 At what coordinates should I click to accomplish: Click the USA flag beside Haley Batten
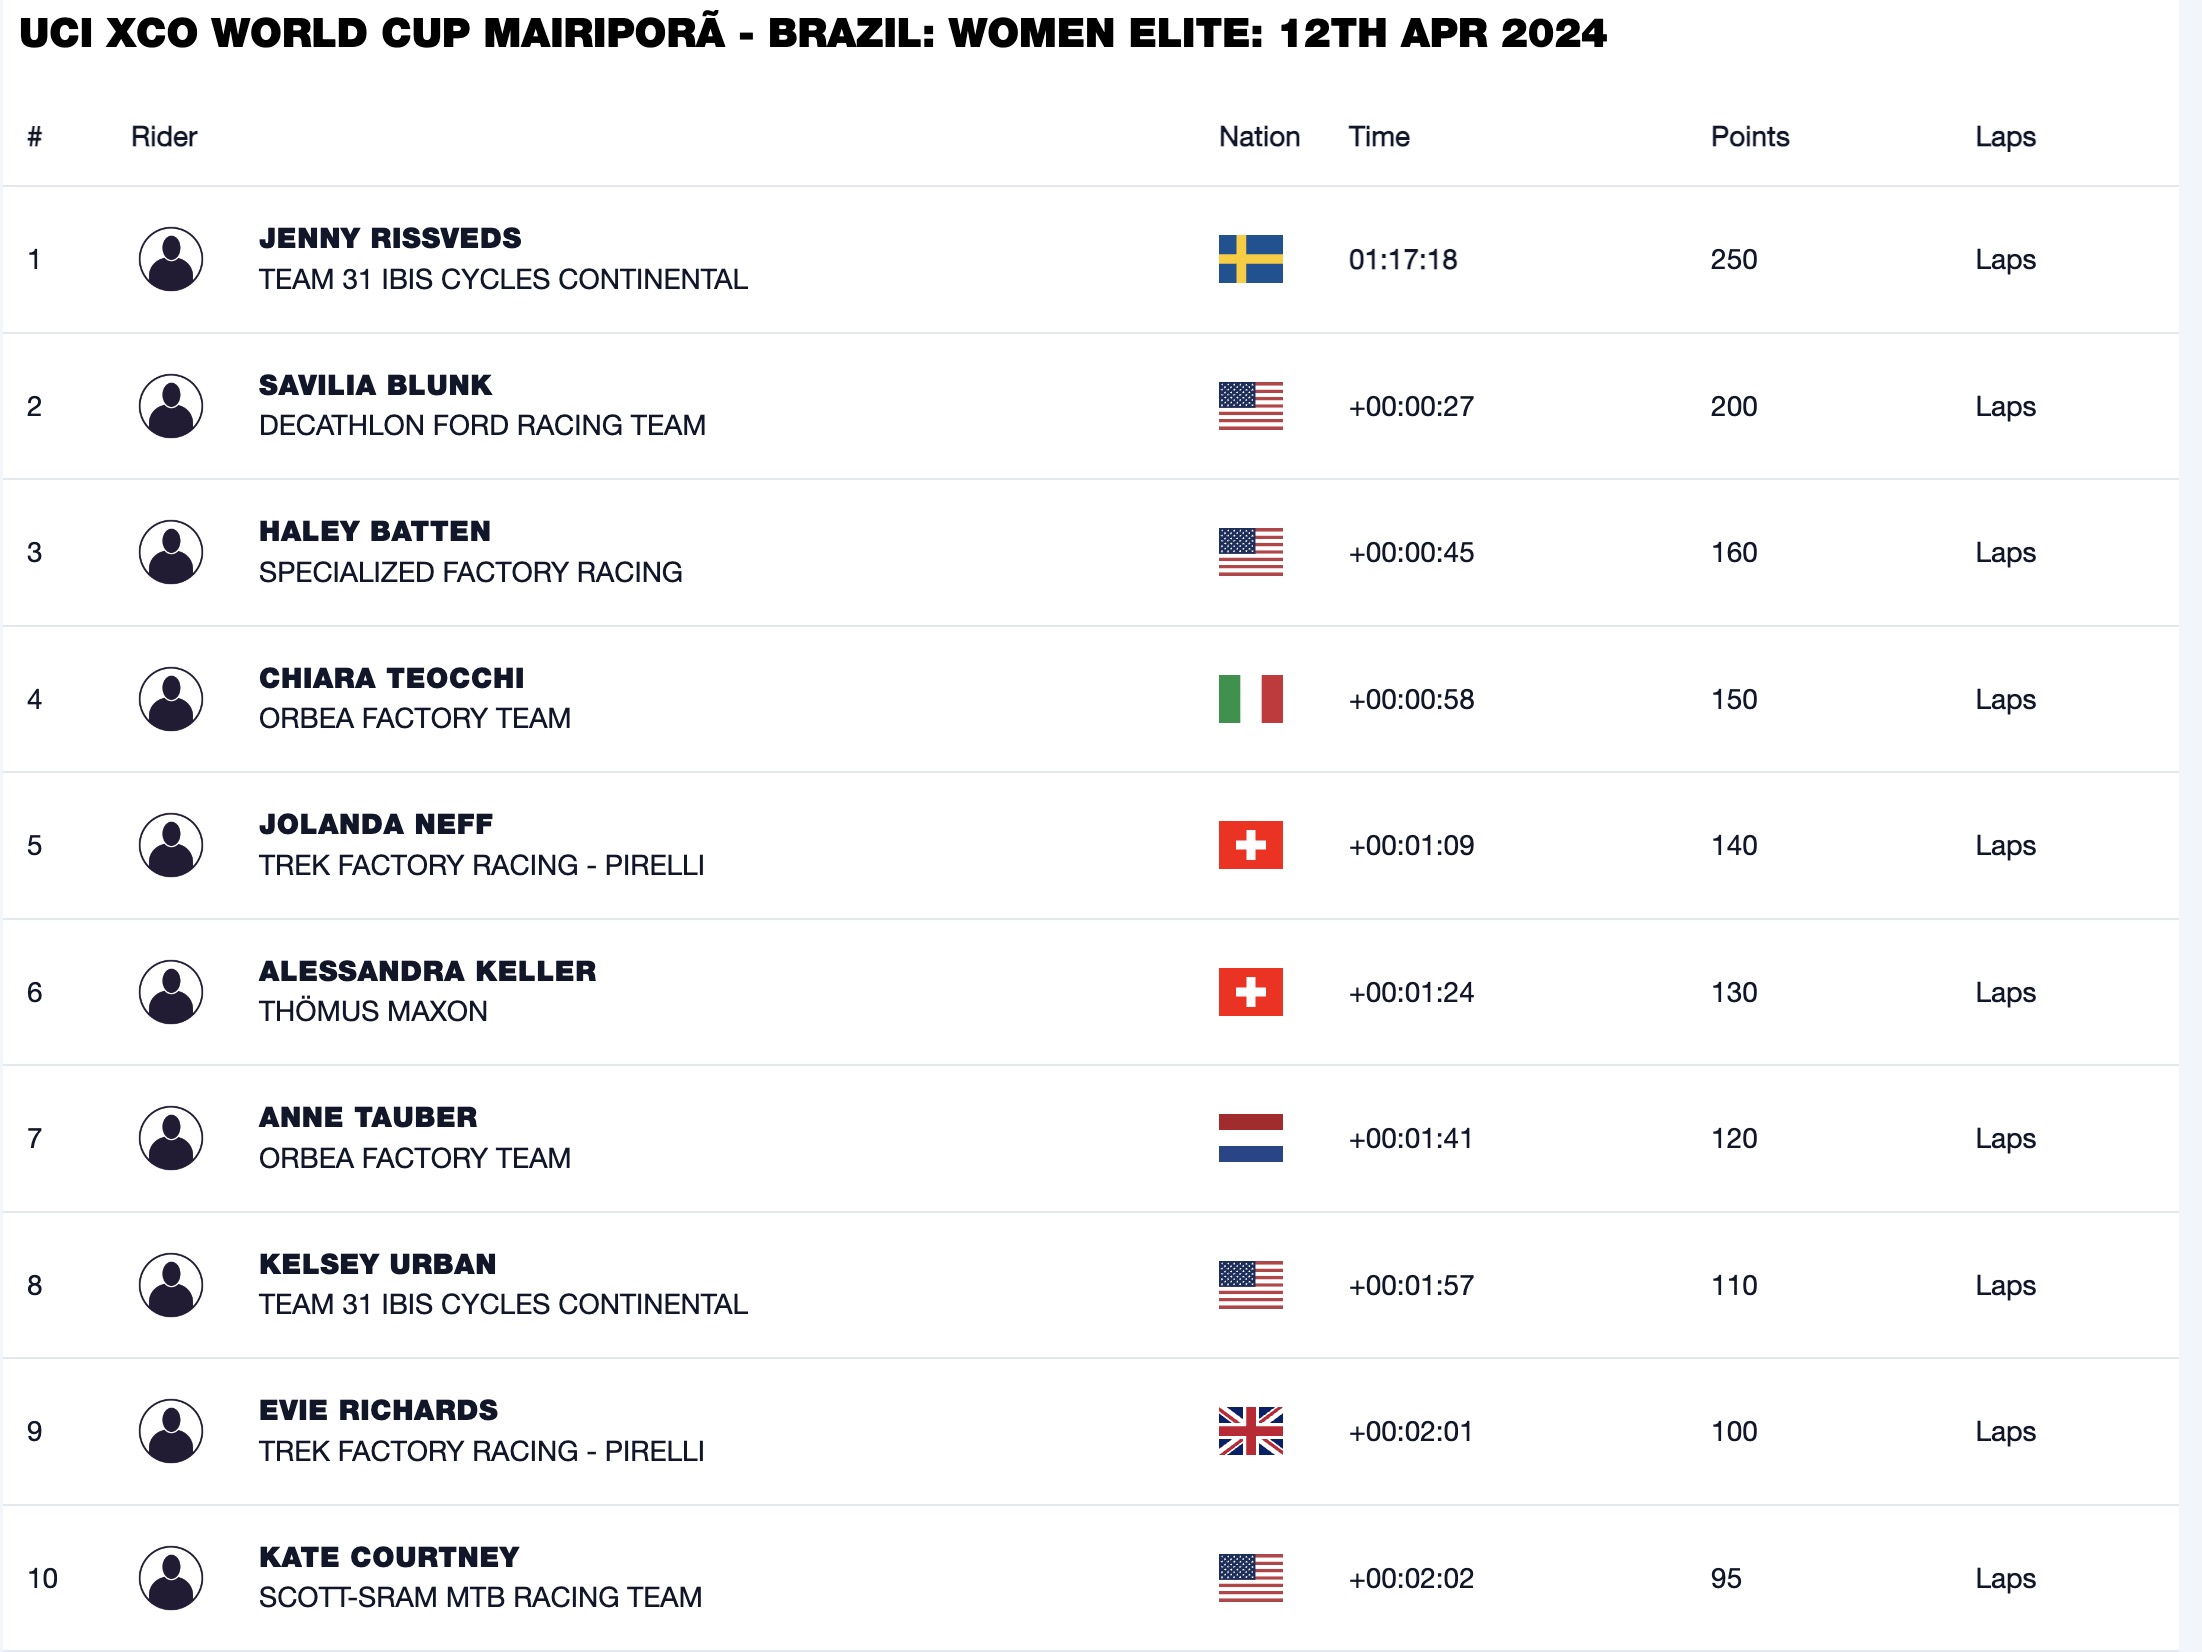1250,552
